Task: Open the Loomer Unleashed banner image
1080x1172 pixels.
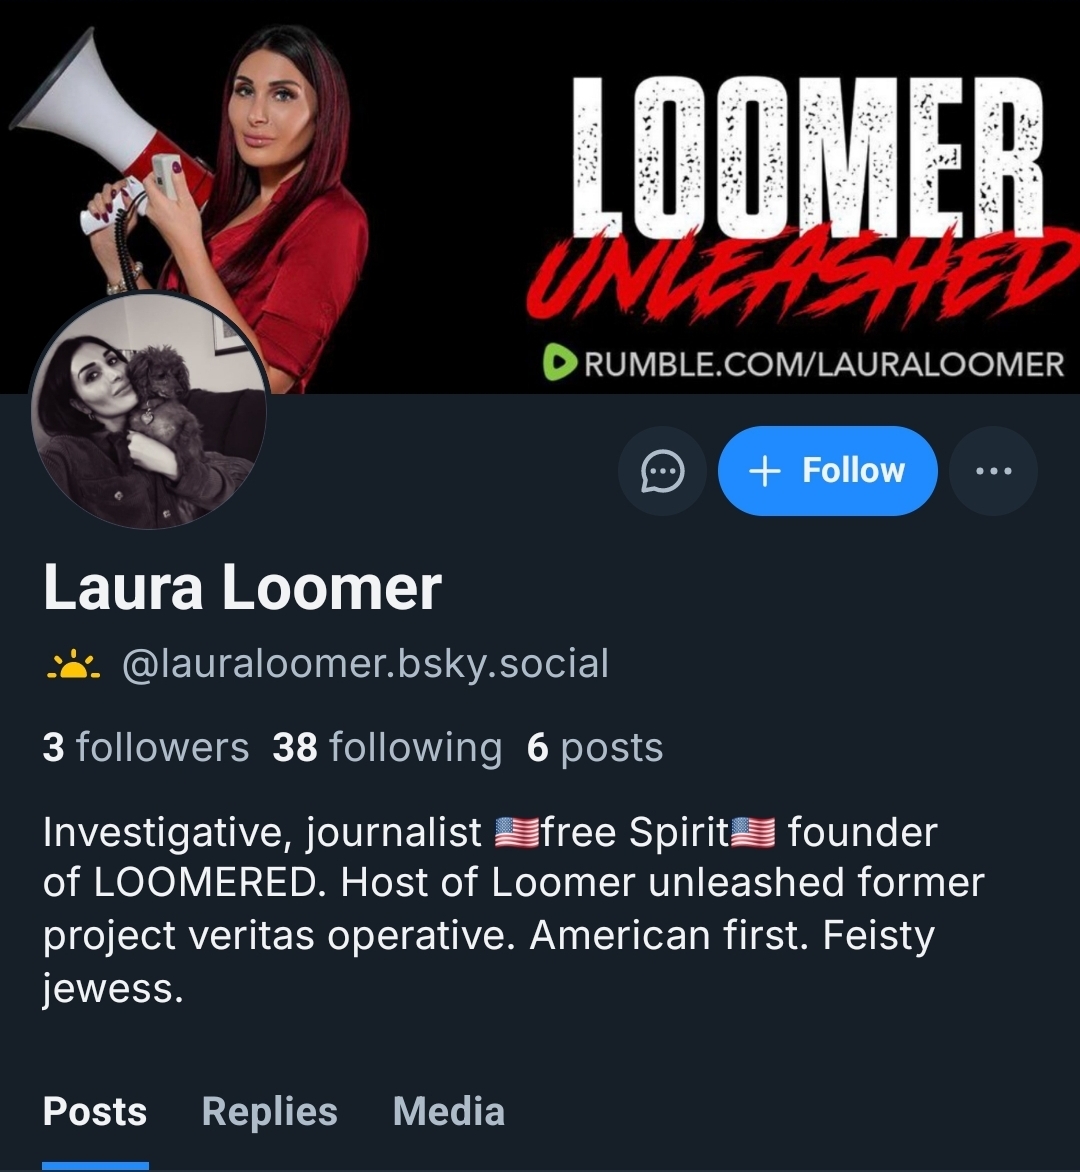Action: (x=540, y=197)
